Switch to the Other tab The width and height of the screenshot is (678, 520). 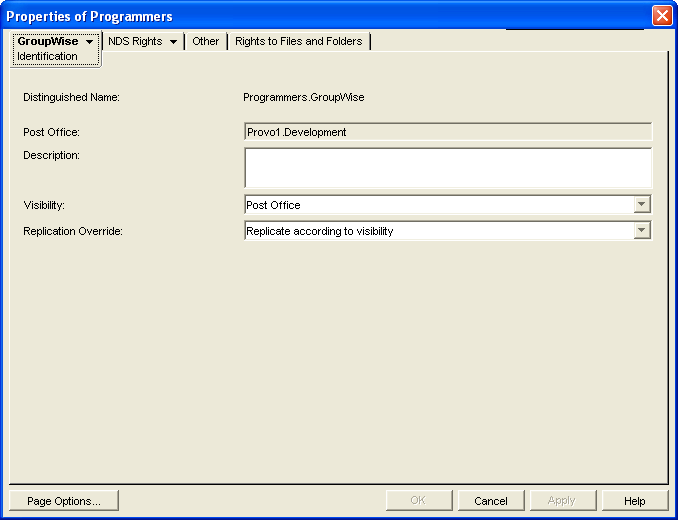pyautogui.click(x=206, y=41)
